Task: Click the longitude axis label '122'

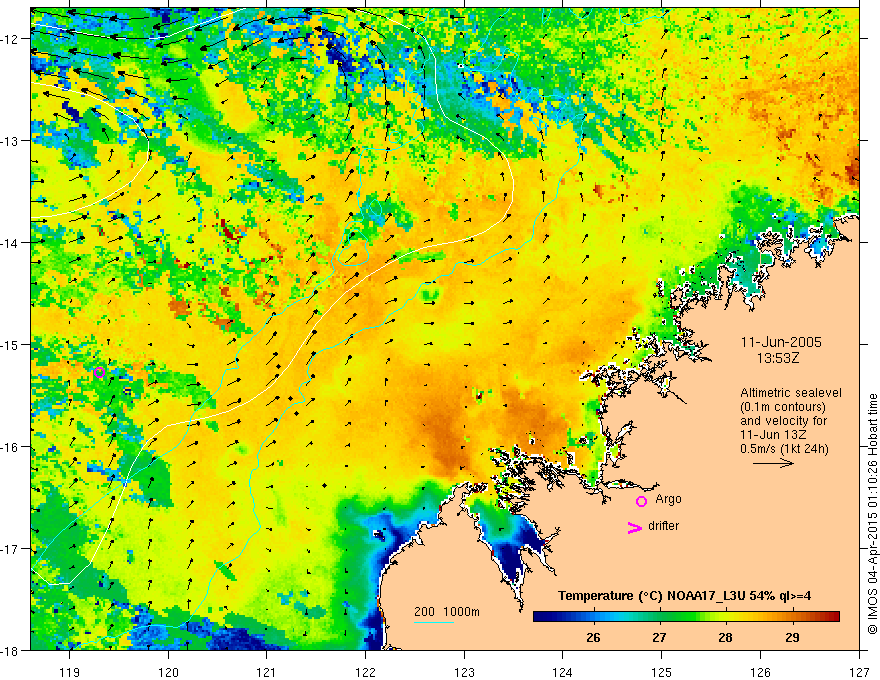Action: tap(365, 672)
